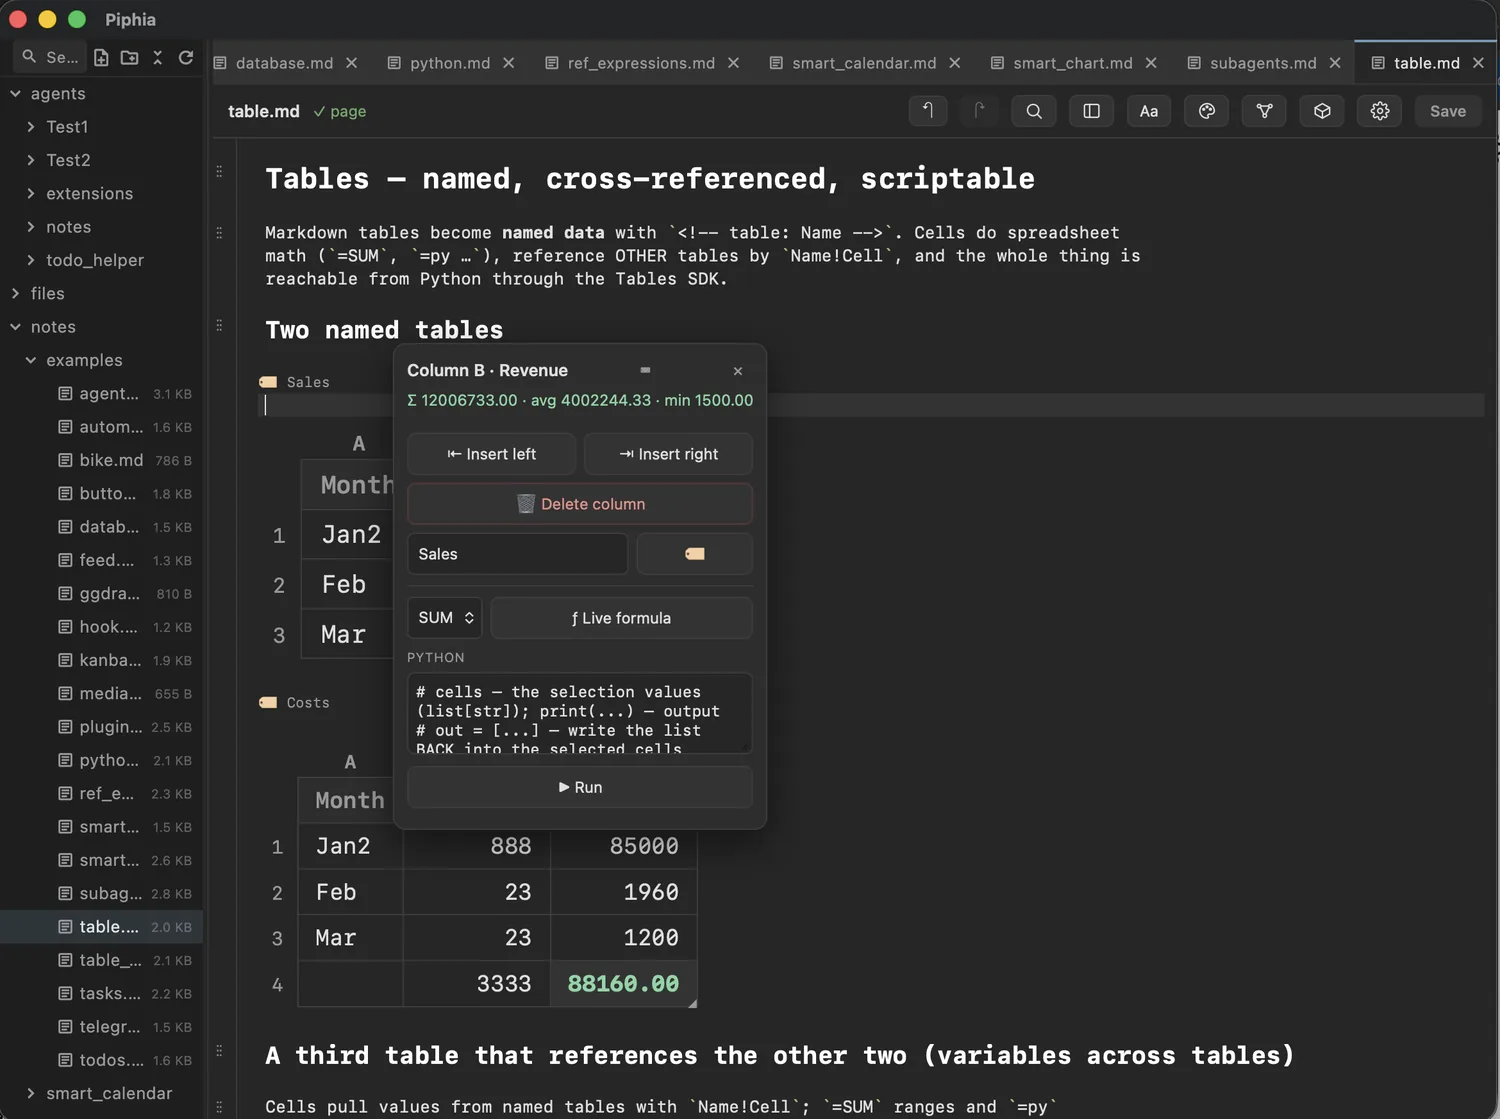The width and height of the screenshot is (1500, 1119).
Task: Click the minimize dash on column popup
Action: [x=645, y=370]
